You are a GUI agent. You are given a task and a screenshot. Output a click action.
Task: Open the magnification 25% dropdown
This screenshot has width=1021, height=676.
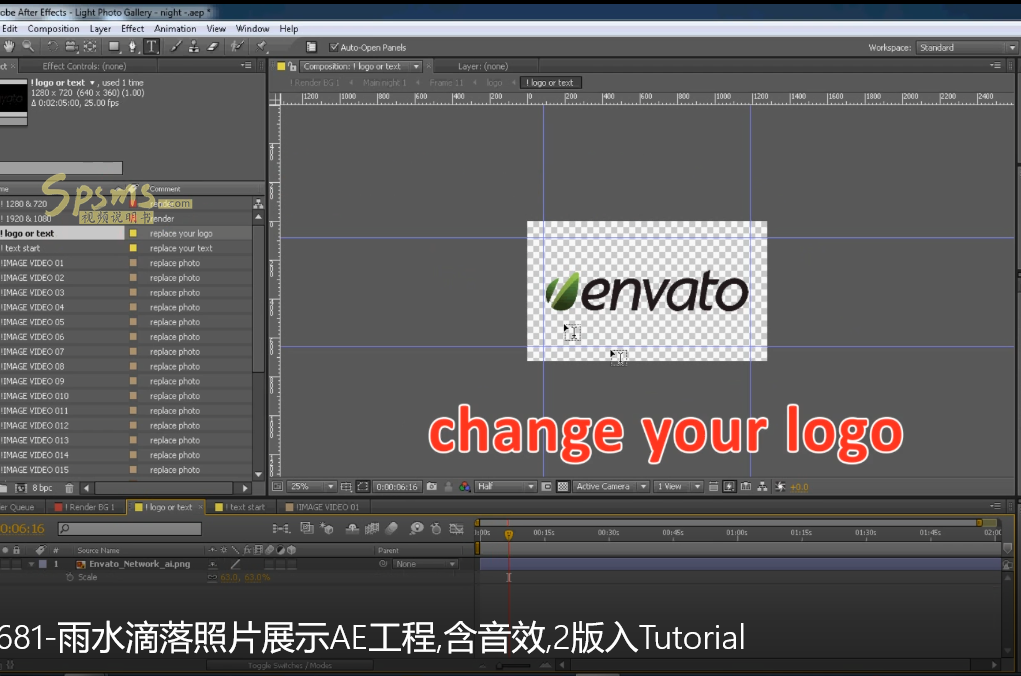pos(312,486)
